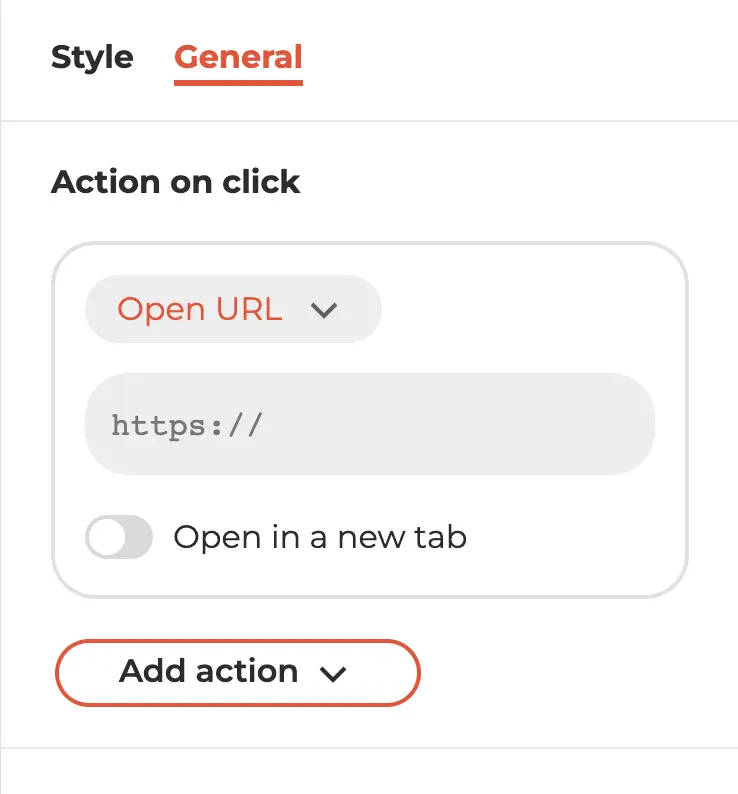Enable the Open in a new tab switch
The height and width of the screenshot is (794, 738).
pos(119,537)
